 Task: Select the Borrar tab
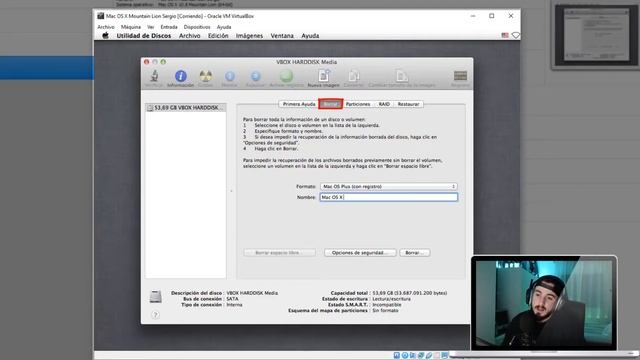(331, 104)
